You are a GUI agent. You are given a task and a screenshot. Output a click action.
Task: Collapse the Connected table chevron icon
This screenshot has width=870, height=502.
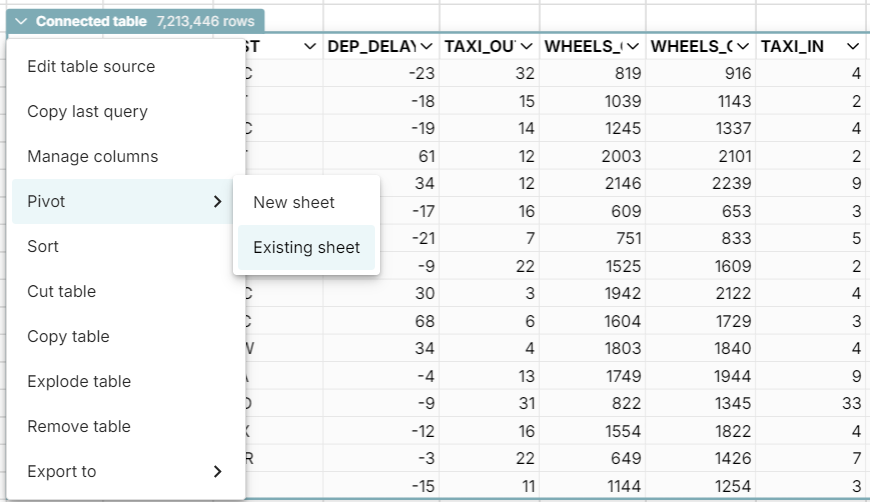(x=21, y=21)
